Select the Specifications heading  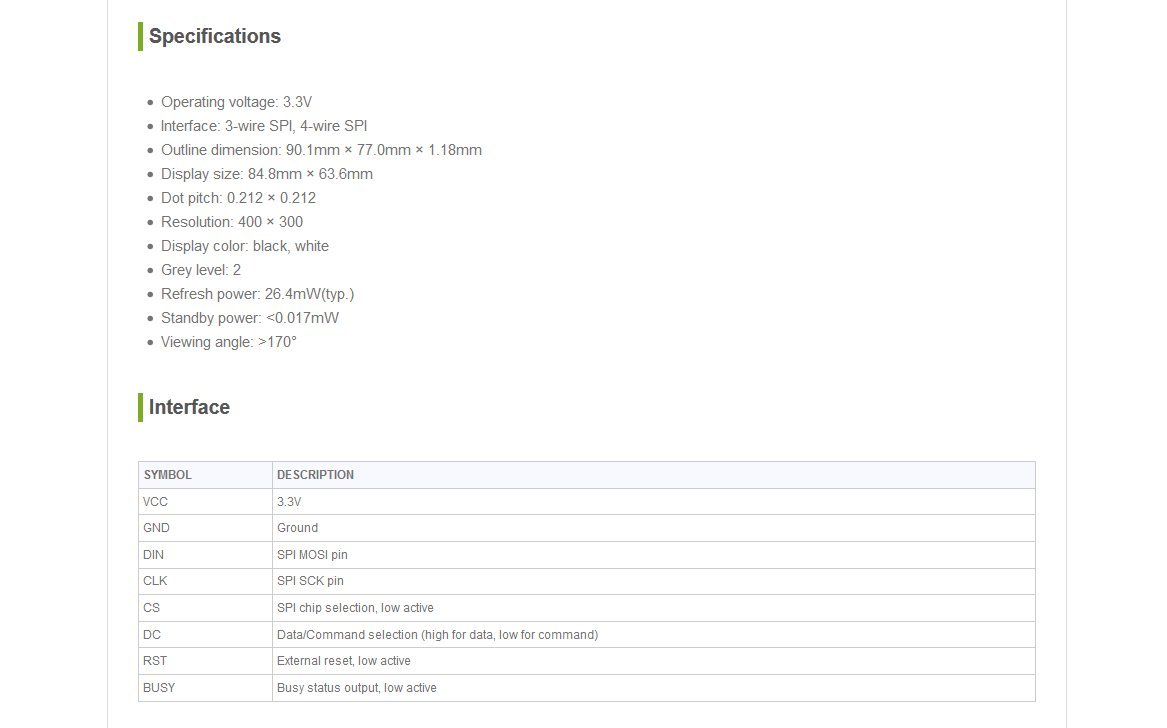tap(214, 36)
